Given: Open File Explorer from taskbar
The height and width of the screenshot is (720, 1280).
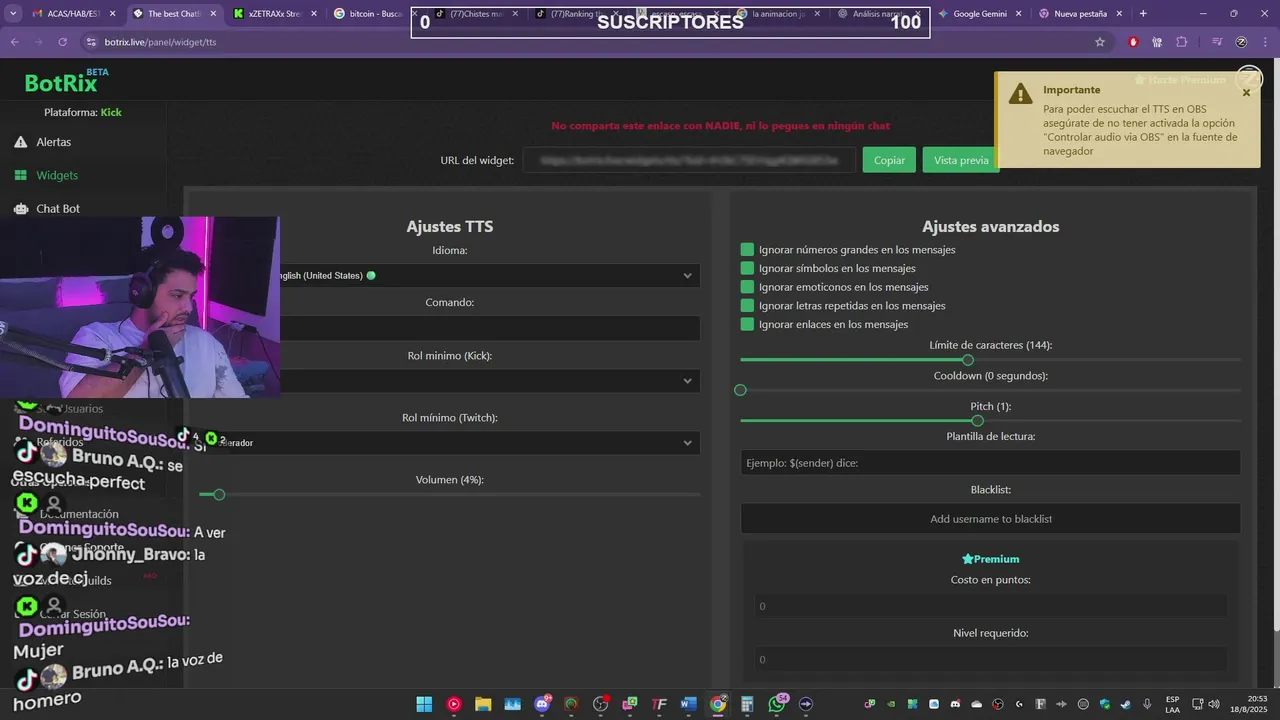Looking at the screenshot, I should 483,704.
